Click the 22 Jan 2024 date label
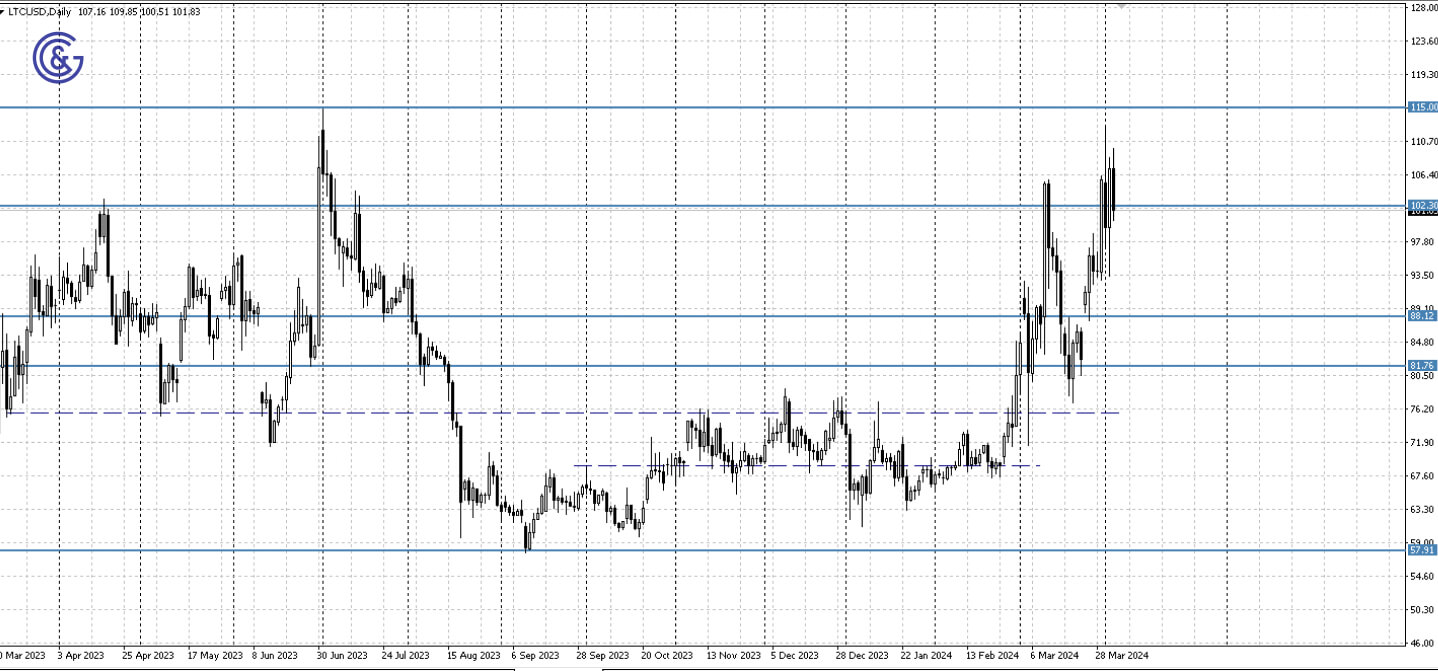 [927, 656]
